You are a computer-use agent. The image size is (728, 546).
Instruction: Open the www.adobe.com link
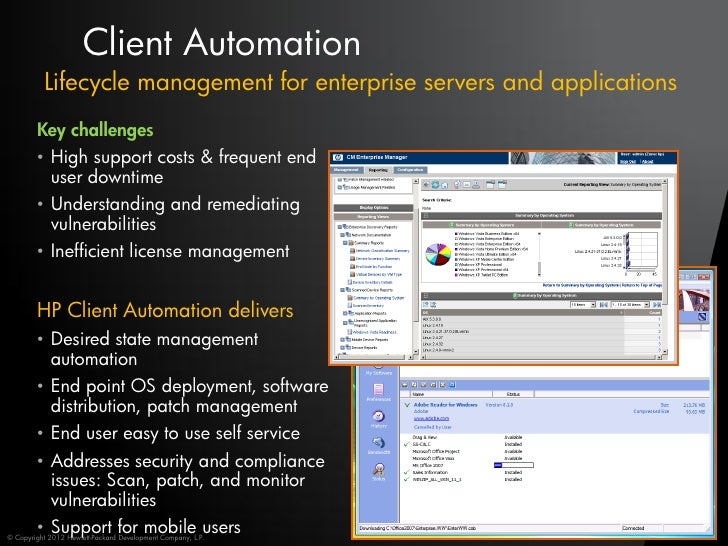[x=431, y=419]
